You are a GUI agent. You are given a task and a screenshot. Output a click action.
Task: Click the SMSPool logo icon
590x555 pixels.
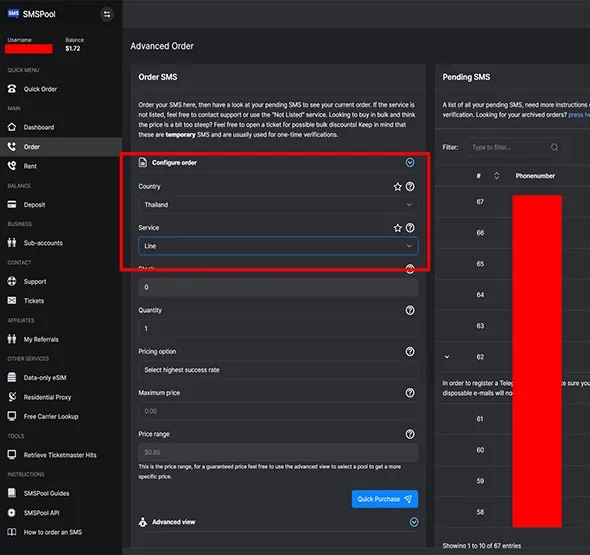(13, 14)
